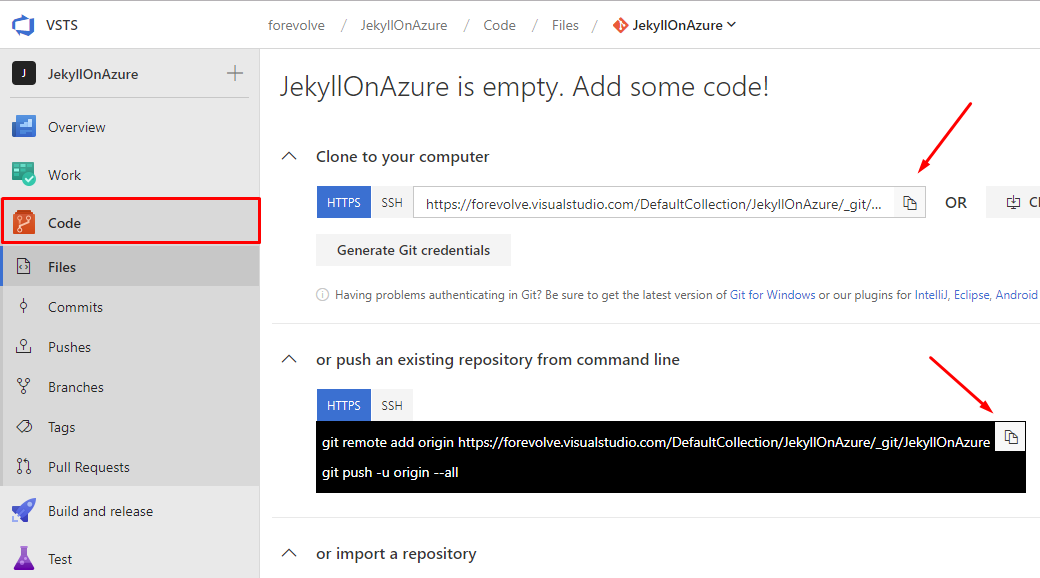Screen dimensions: 1040x578
Task: Click the JekyllOnAzure project name in sidebar
Action: point(93,74)
